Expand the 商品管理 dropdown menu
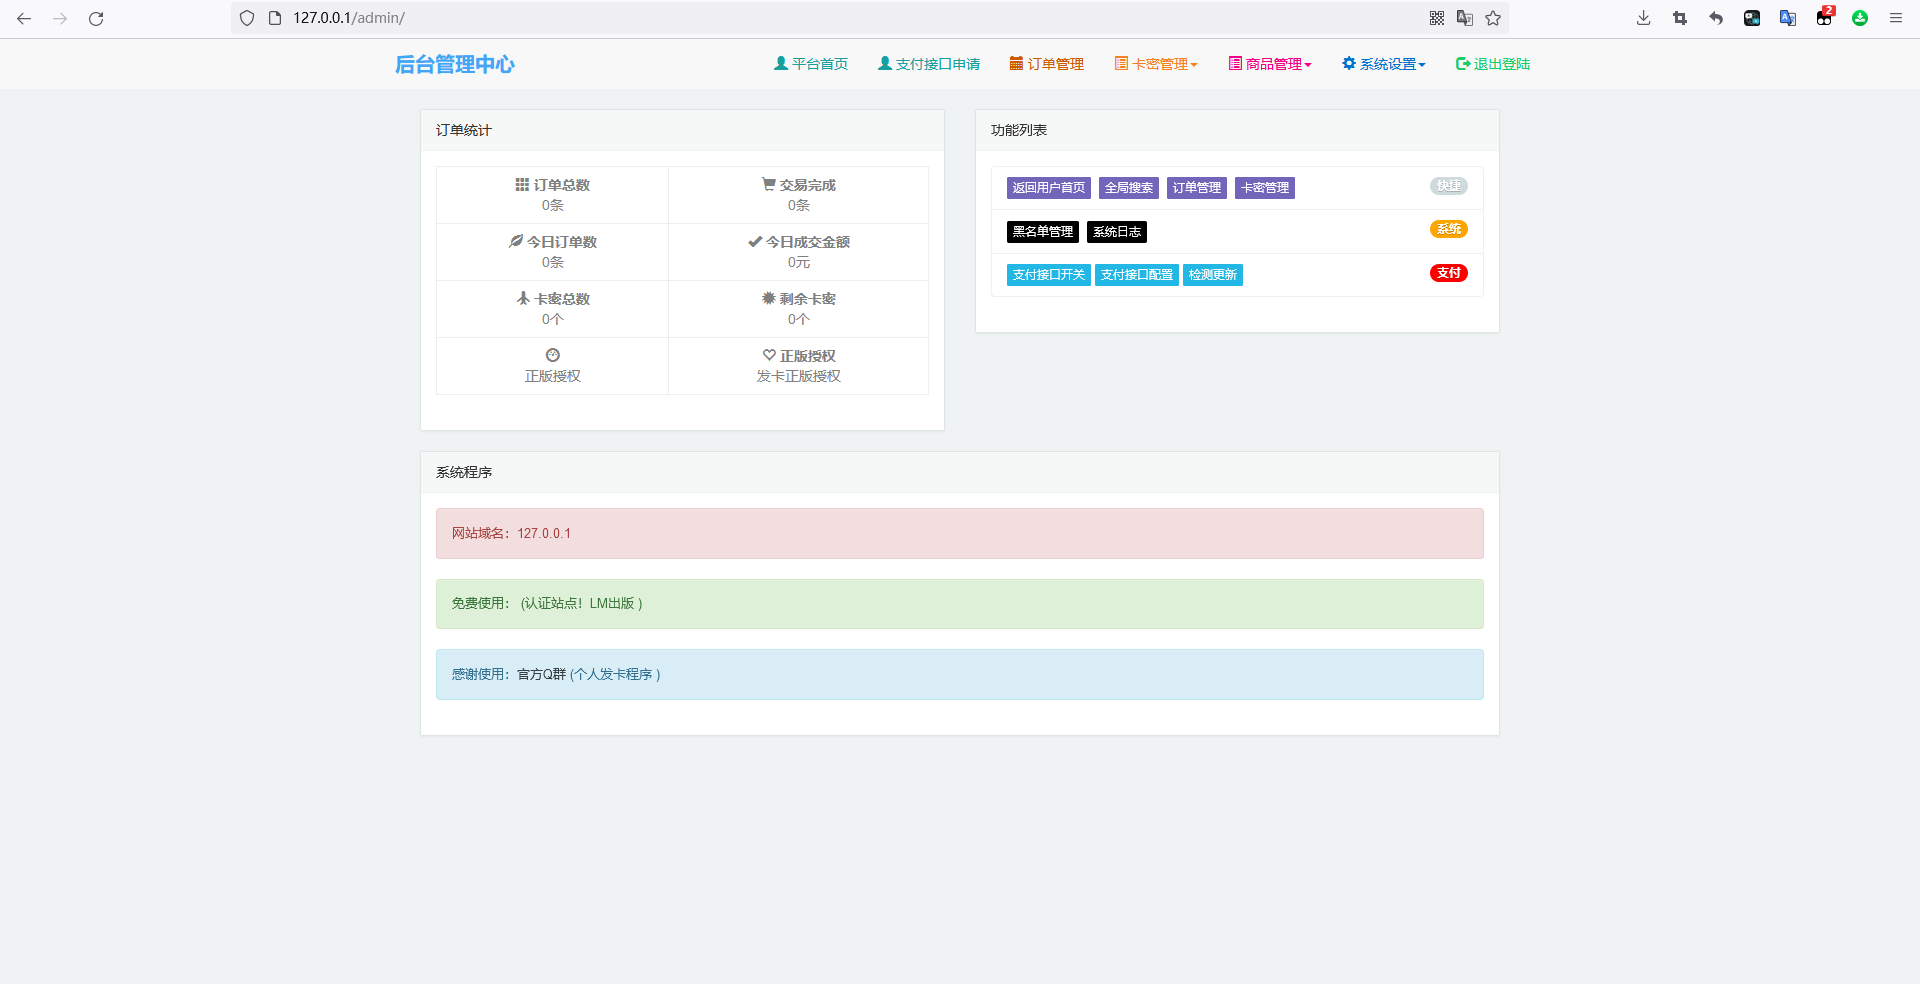 (x=1270, y=64)
